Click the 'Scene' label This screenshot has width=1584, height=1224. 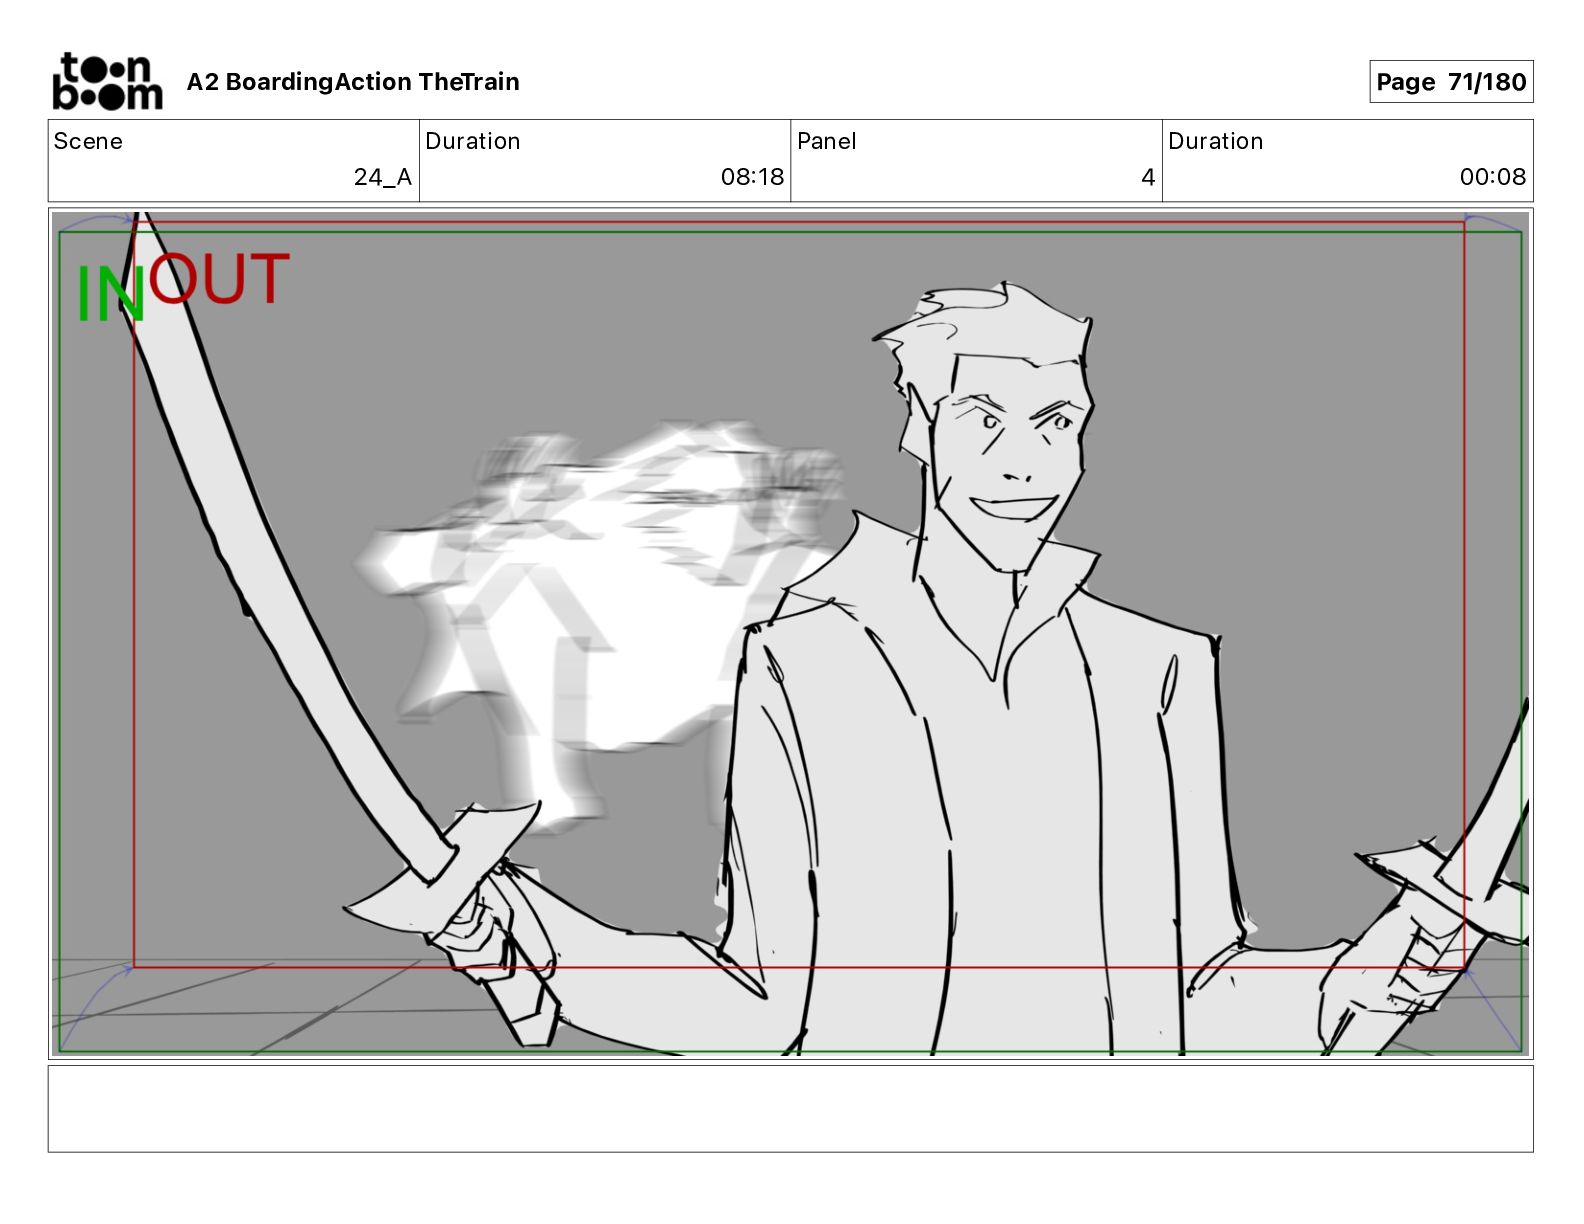88,141
